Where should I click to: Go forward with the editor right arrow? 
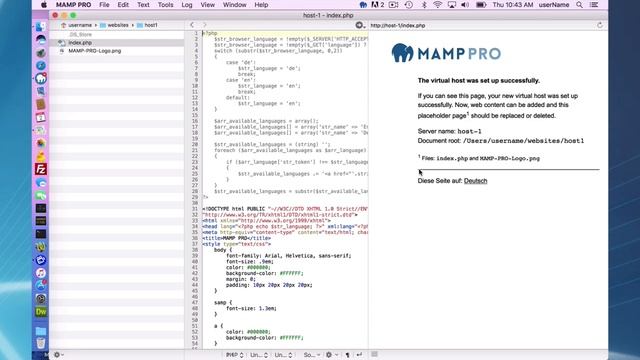pyautogui.click(x=205, y=25)
